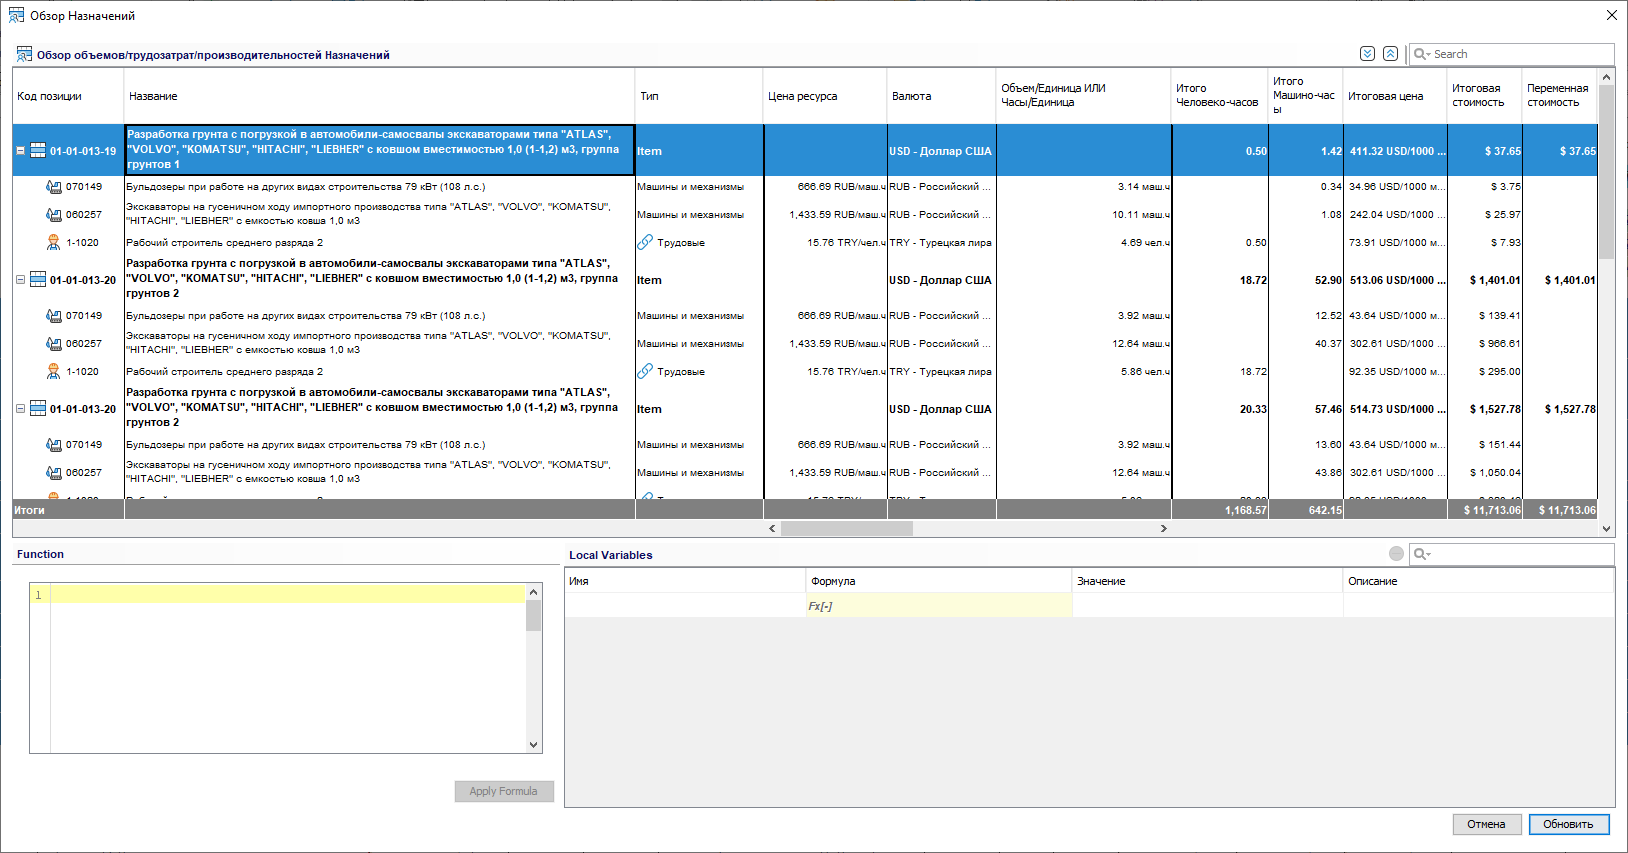This screenshot has width=1628, height=853.
Task: Click the Отмена button
Action: pos(1487,824)
